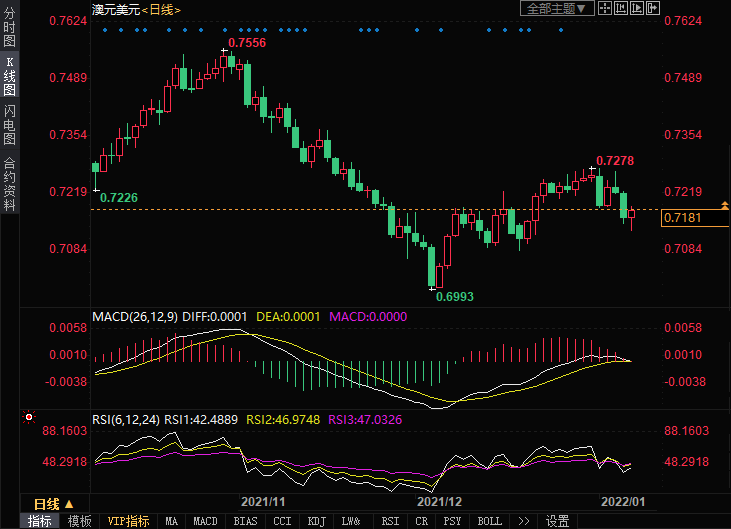731x529 pixels.
Task: Click the playback replay icon in top toolbar
Action: [638, 9]
